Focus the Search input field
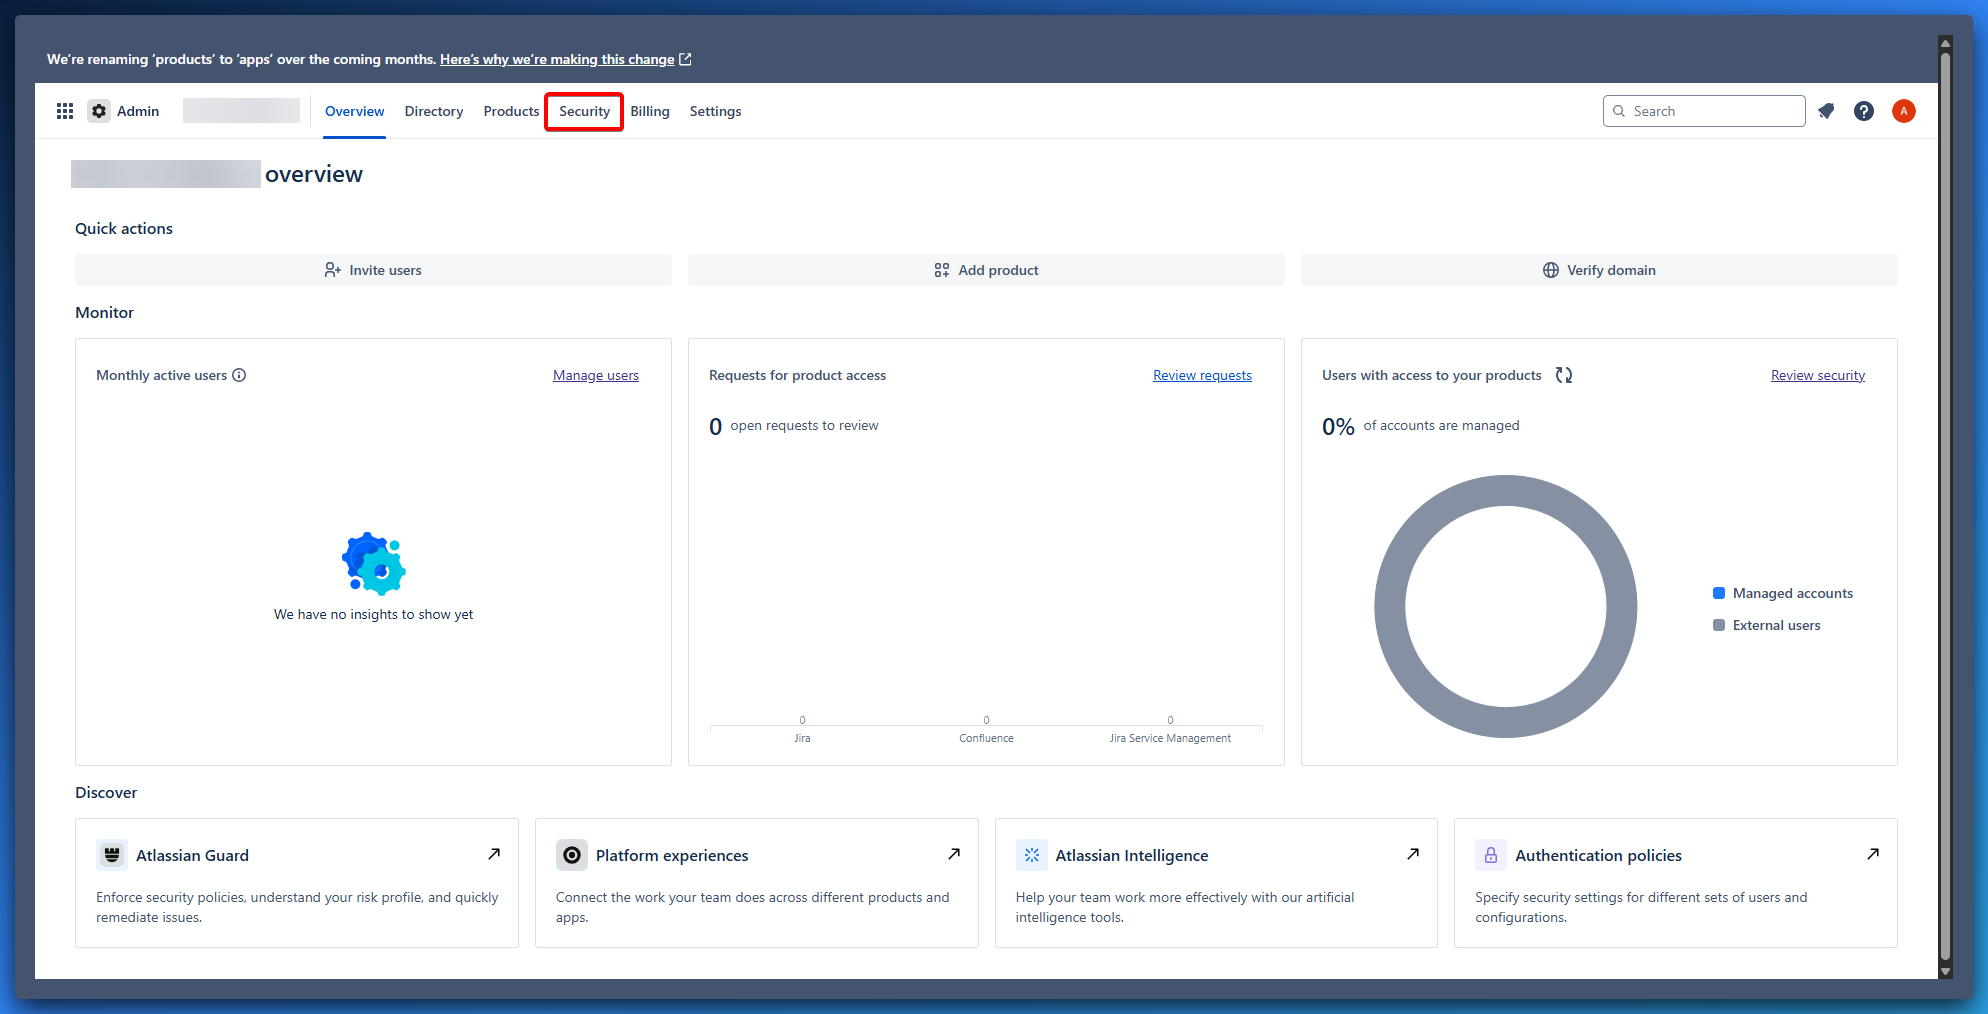Image resolution: width=1988 pixels, height=1014 pixels. (x=1704, y=111)
